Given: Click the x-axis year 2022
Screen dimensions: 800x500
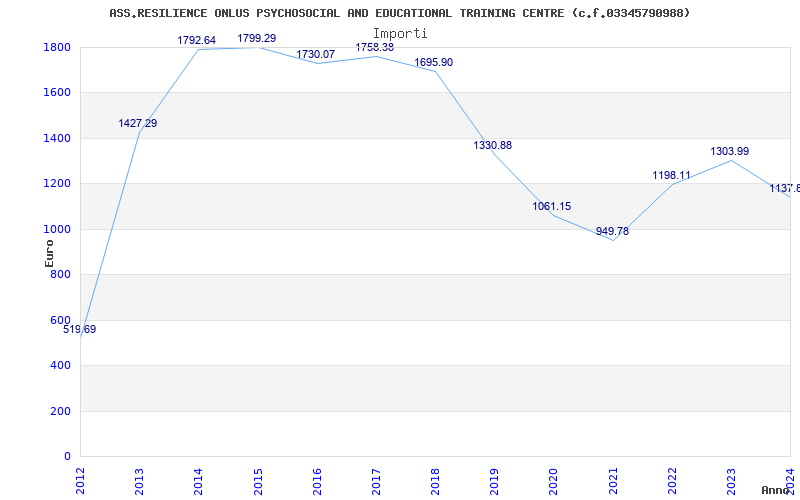Looking at the screenshot, I should tap(672, 481).
